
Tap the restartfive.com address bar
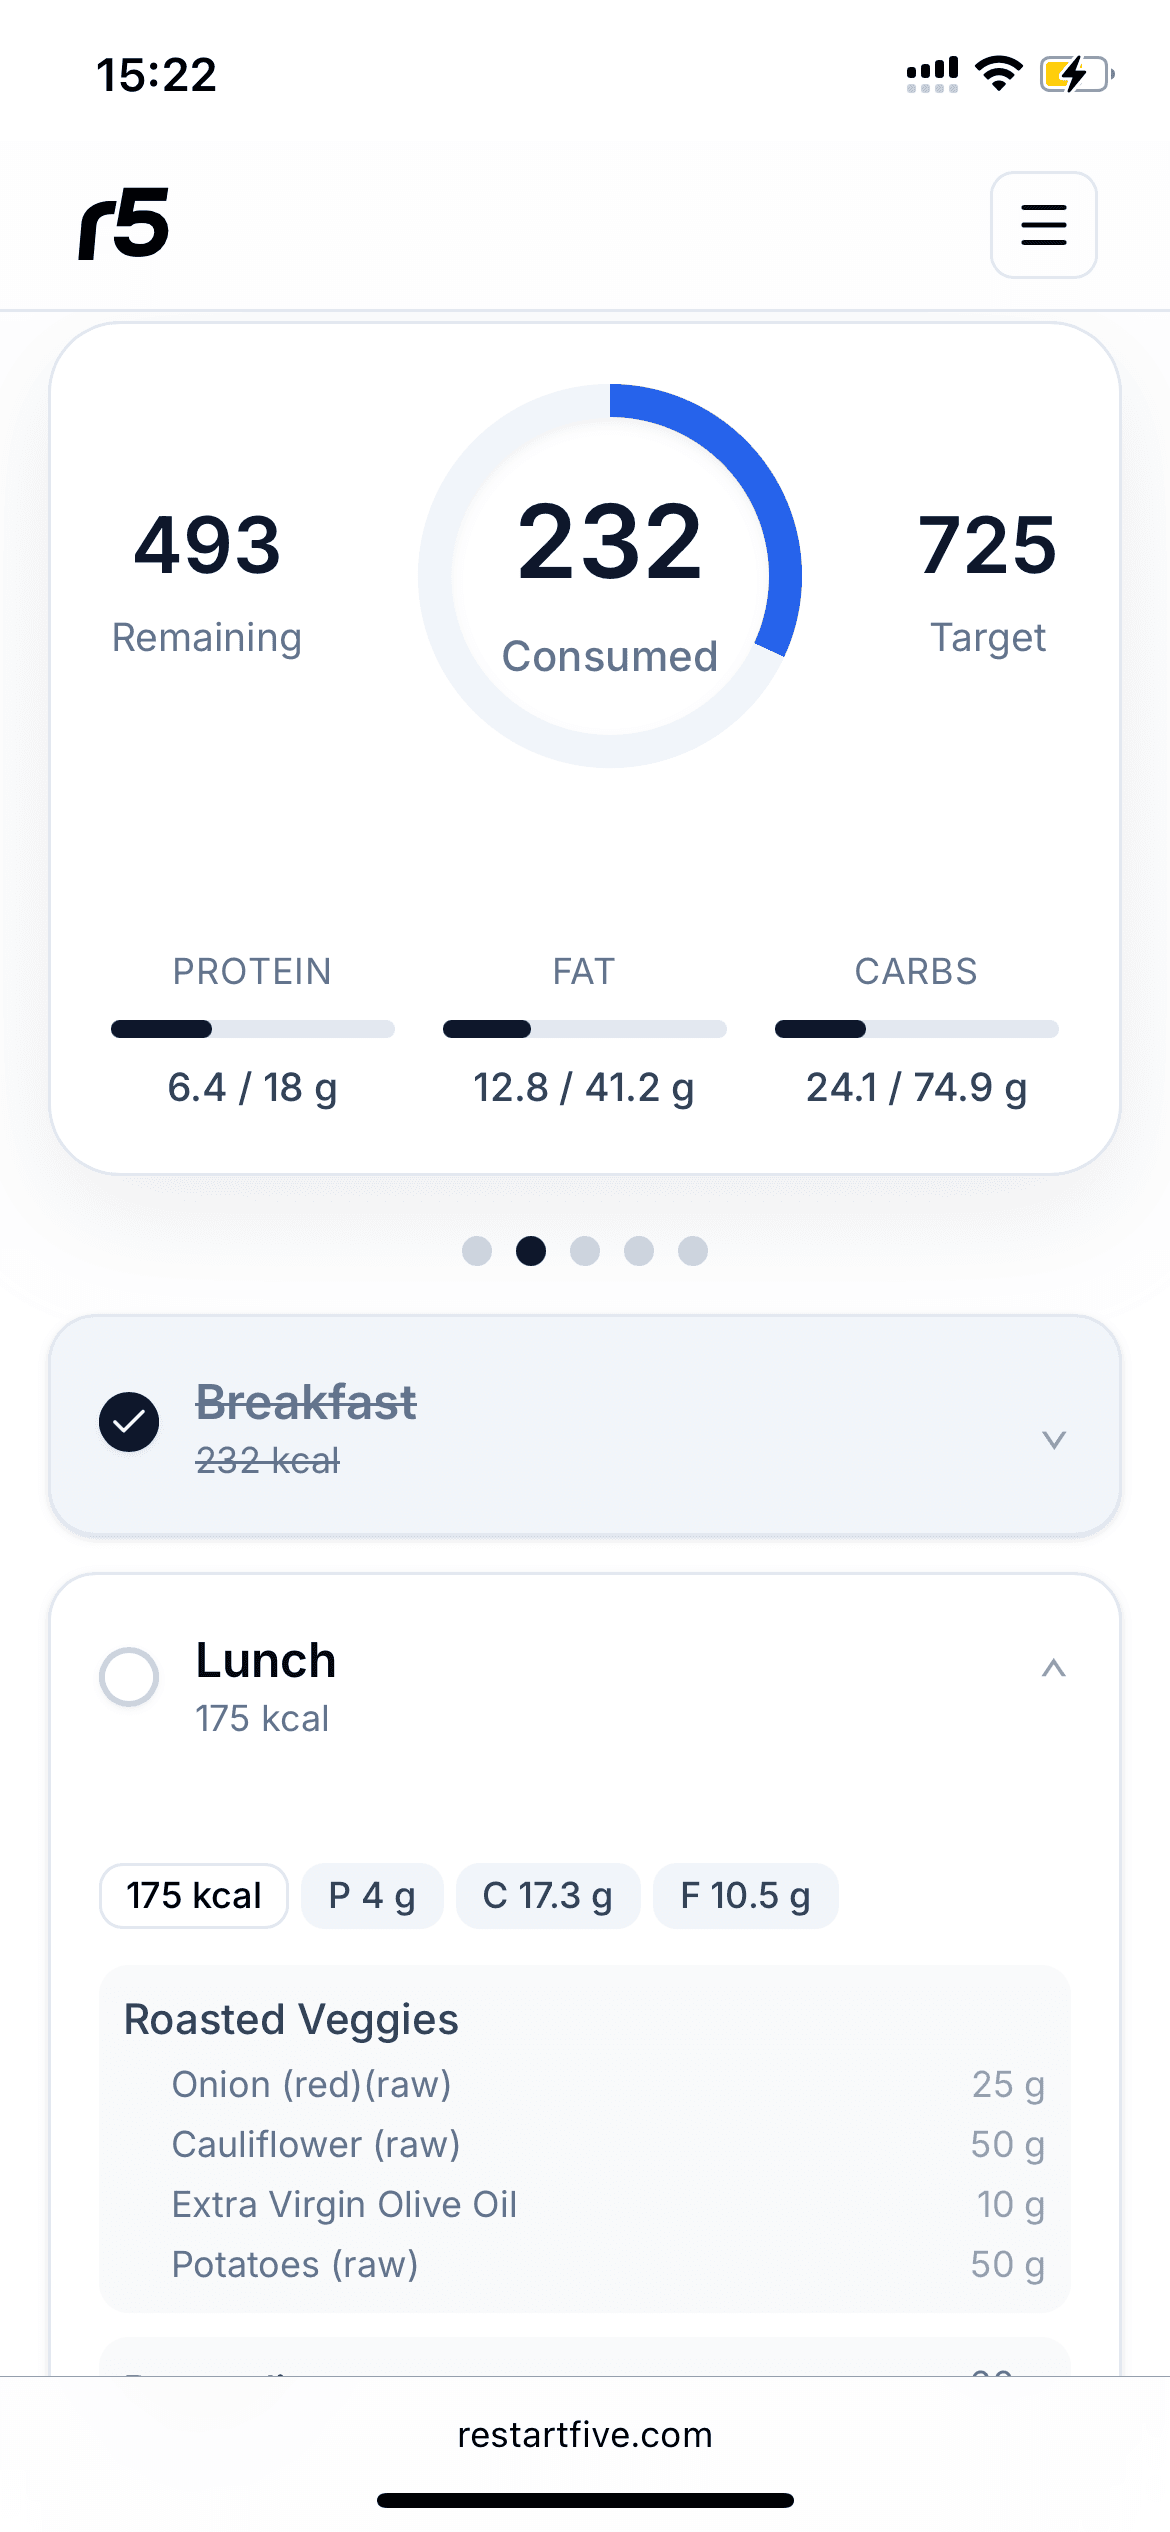click(x=585, y=2435)
